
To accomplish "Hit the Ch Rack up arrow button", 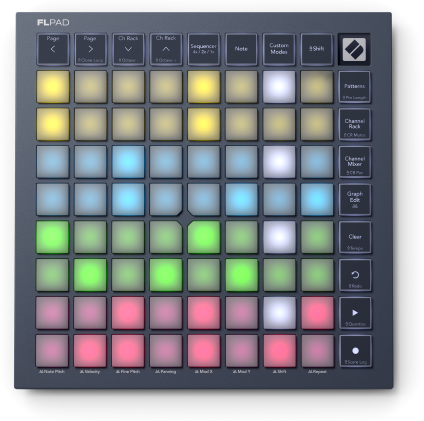I will coord(166,49).
